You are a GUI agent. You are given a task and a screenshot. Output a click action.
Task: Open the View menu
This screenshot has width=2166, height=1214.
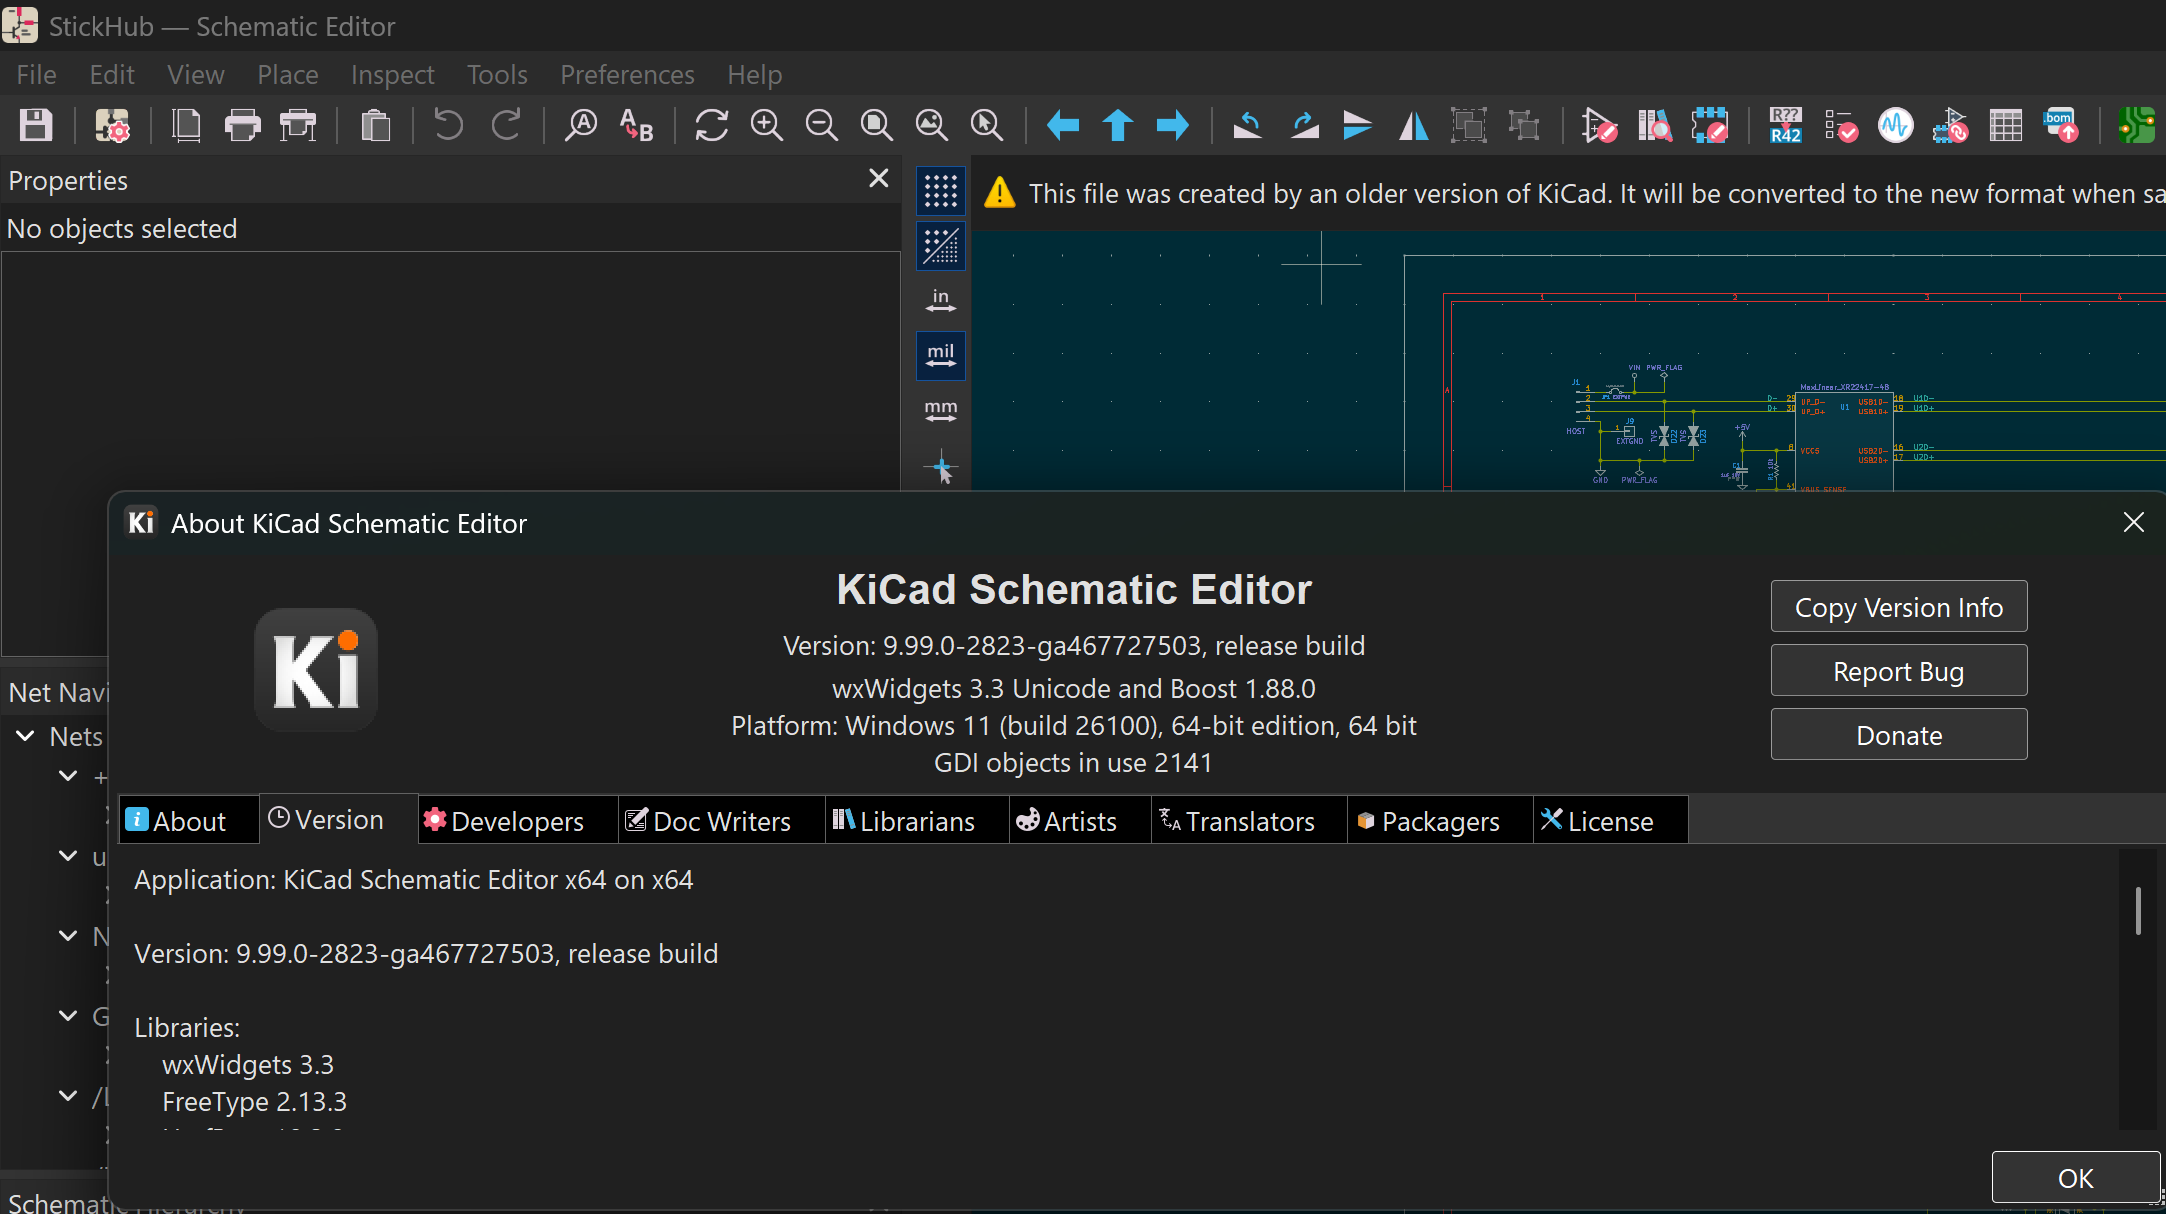click(196, 75)
